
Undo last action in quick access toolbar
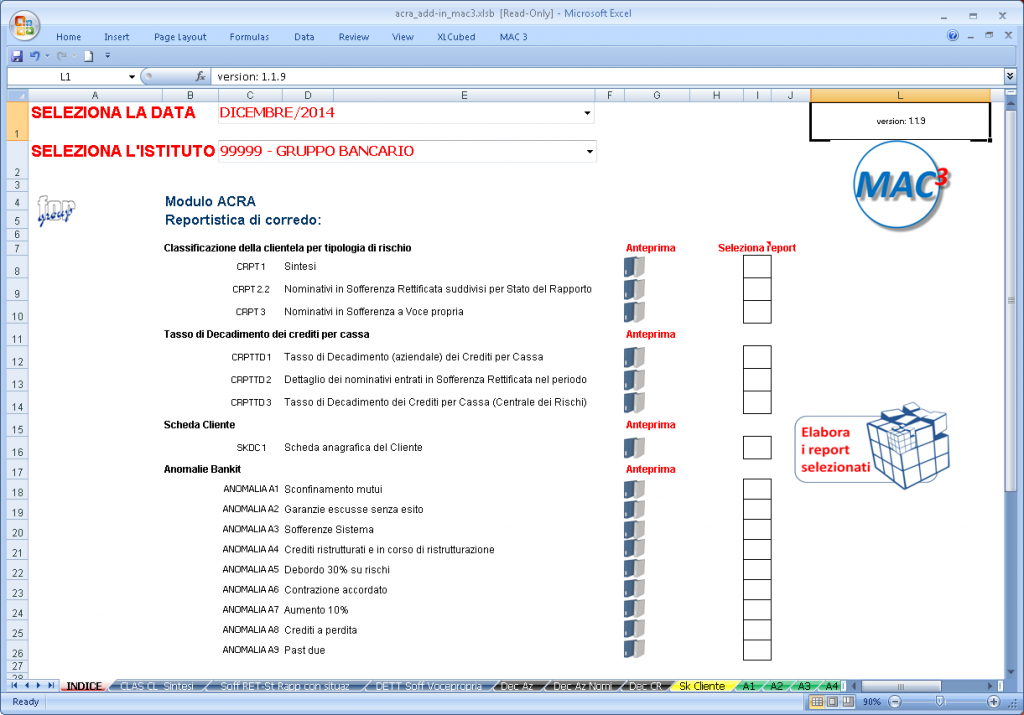pos(35,56)
